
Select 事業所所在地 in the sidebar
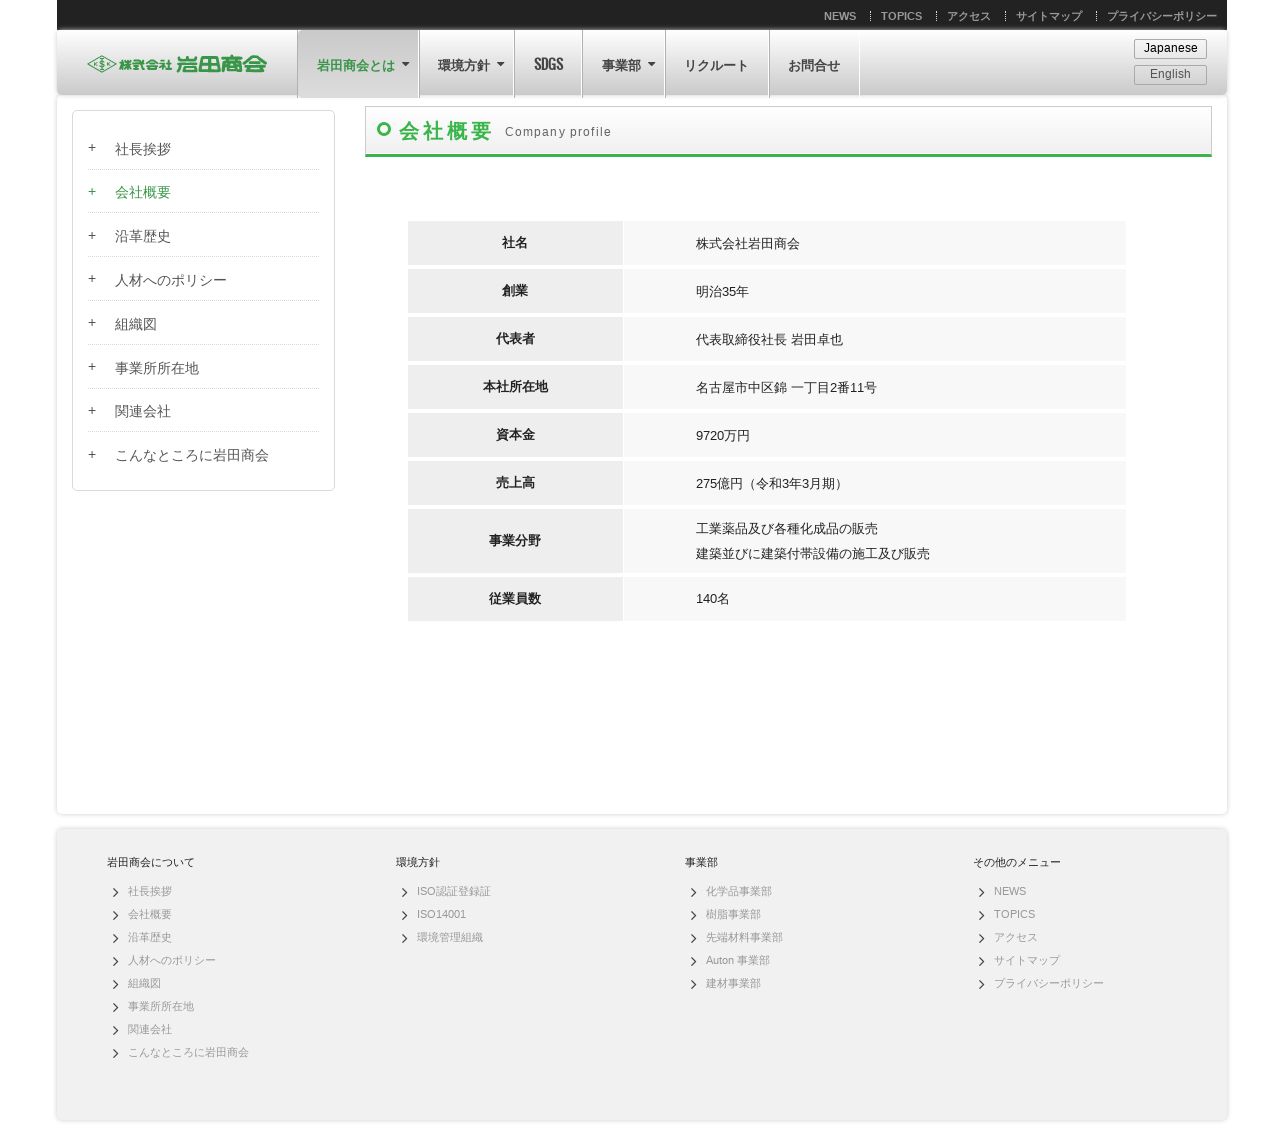157,368
